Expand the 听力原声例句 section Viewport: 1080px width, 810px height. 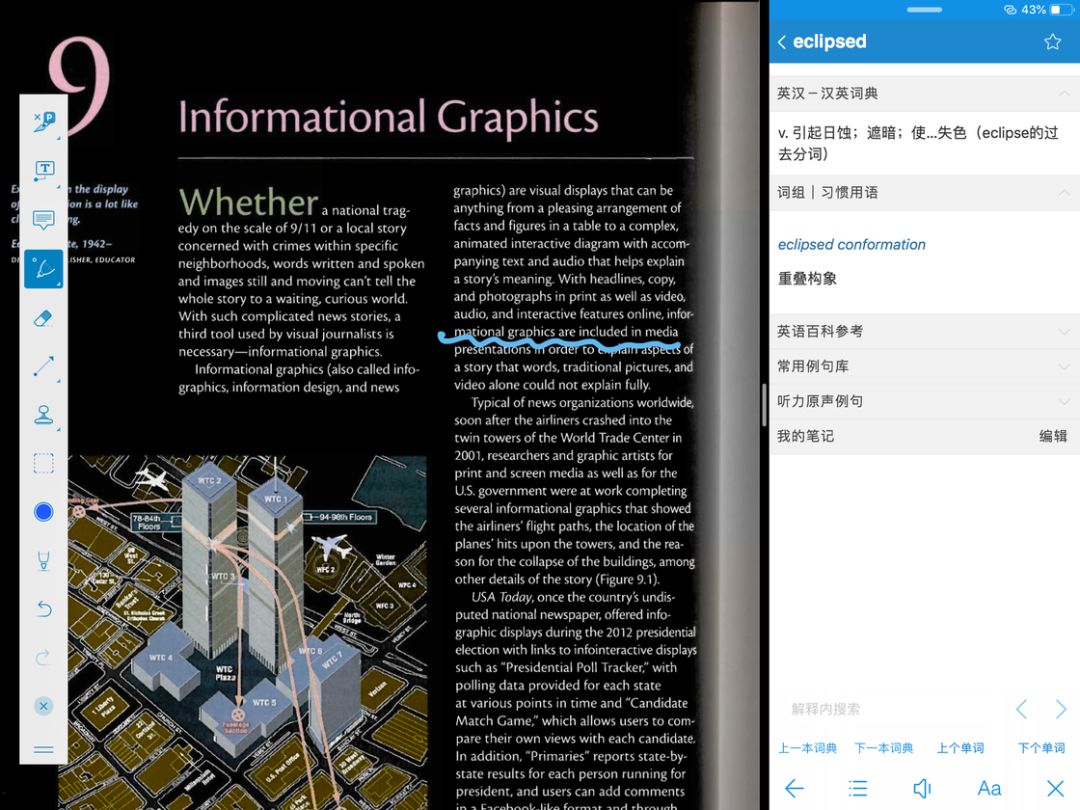1062,401
